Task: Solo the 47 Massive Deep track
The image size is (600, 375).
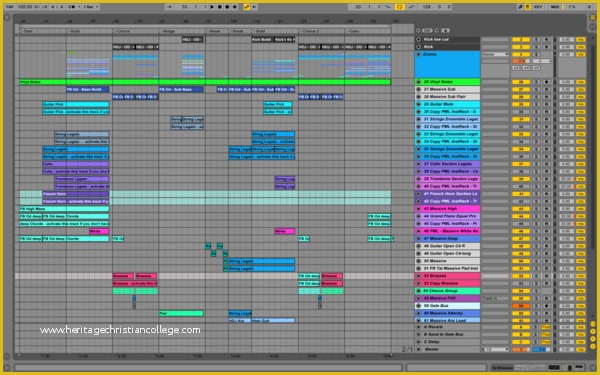Action: click(x=537, y=238)
